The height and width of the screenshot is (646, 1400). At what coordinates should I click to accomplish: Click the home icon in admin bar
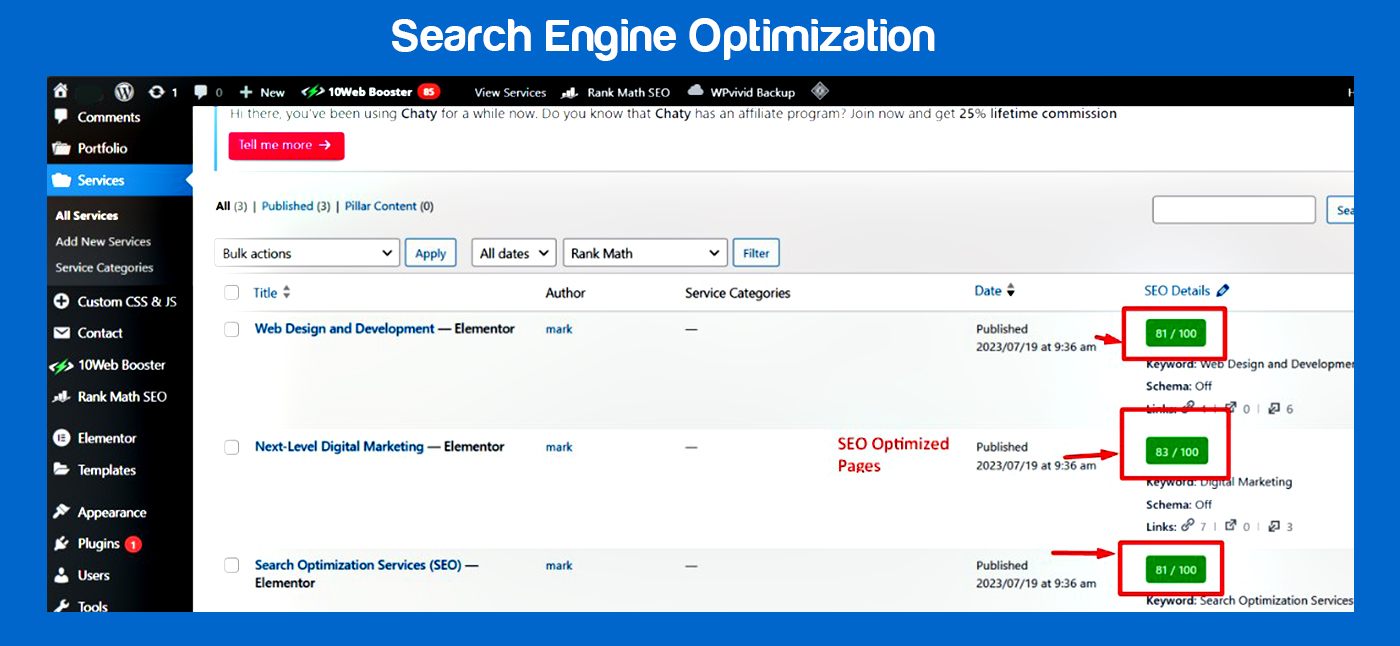tap(61, 91)
